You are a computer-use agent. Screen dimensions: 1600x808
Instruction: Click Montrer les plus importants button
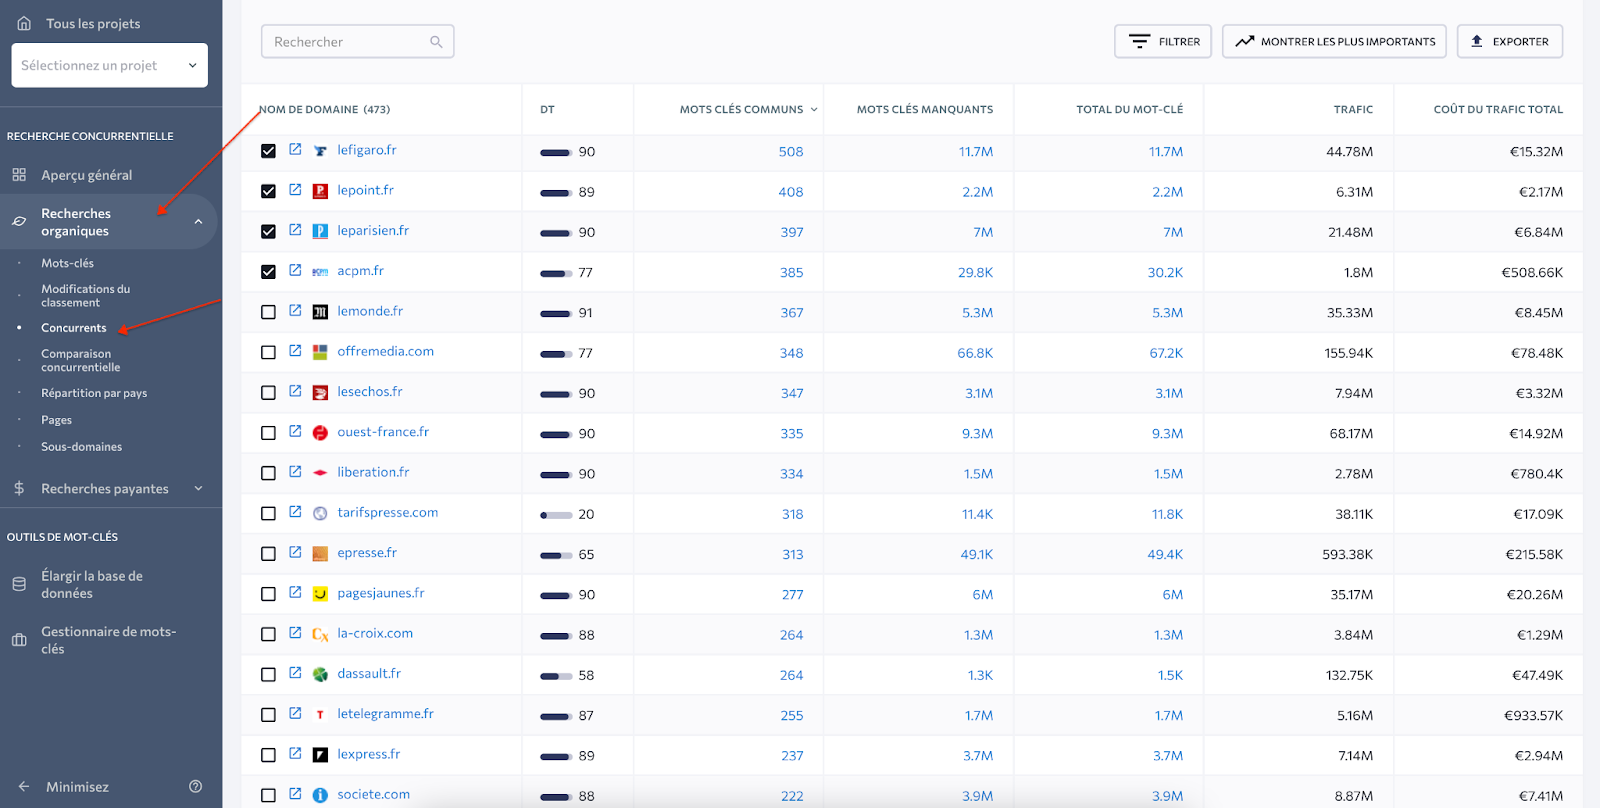pos(1334,41)
